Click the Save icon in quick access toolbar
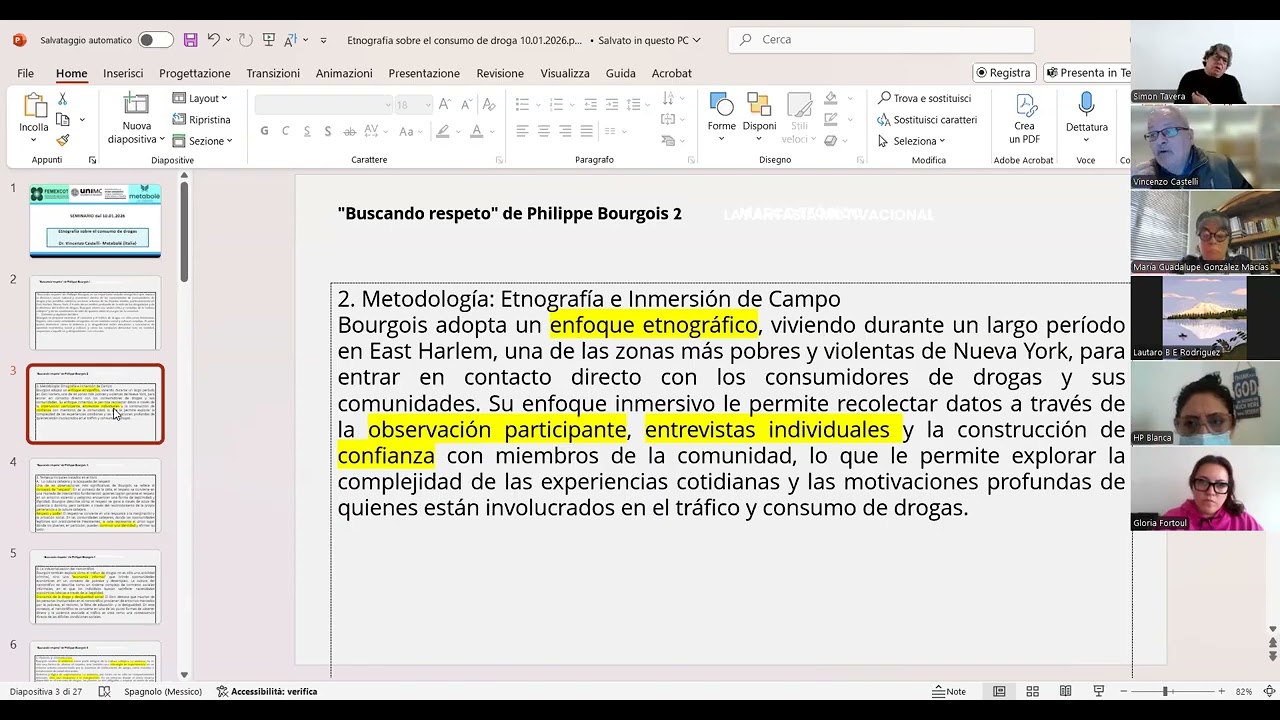Image resolution: width=1280 pixels, height=720 pixels. click(x=190, y=40)
